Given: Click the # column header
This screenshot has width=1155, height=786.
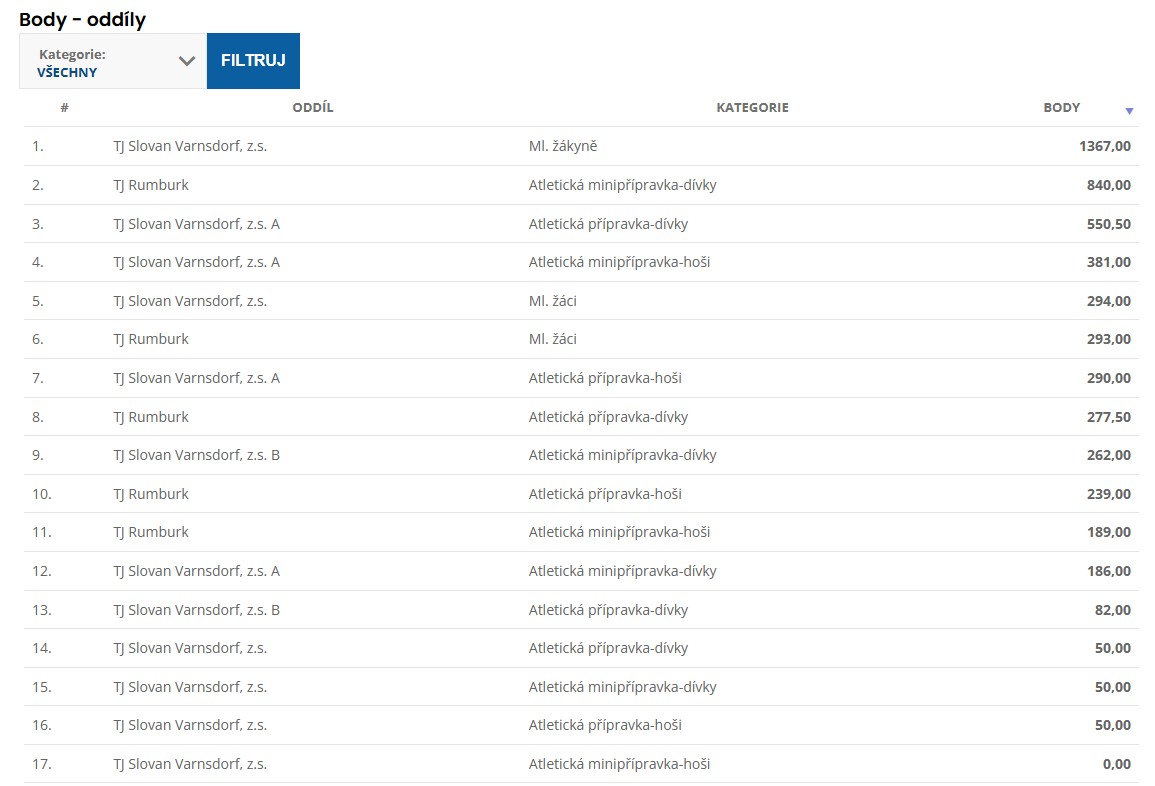Looking at the screenshot, I should (64, 108).
